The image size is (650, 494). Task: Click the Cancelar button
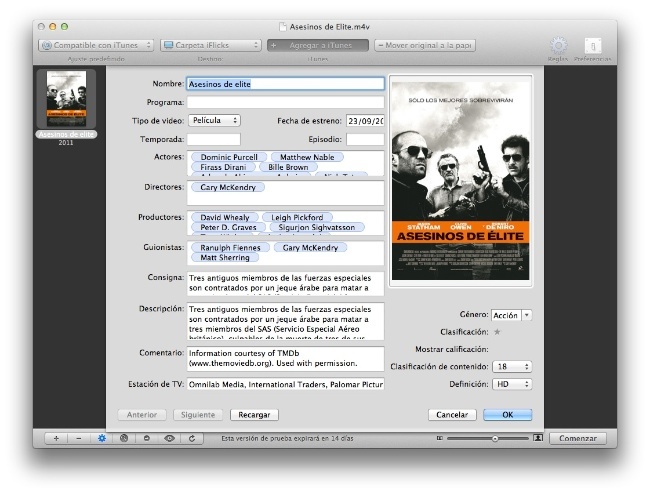[x=452, y=415]
